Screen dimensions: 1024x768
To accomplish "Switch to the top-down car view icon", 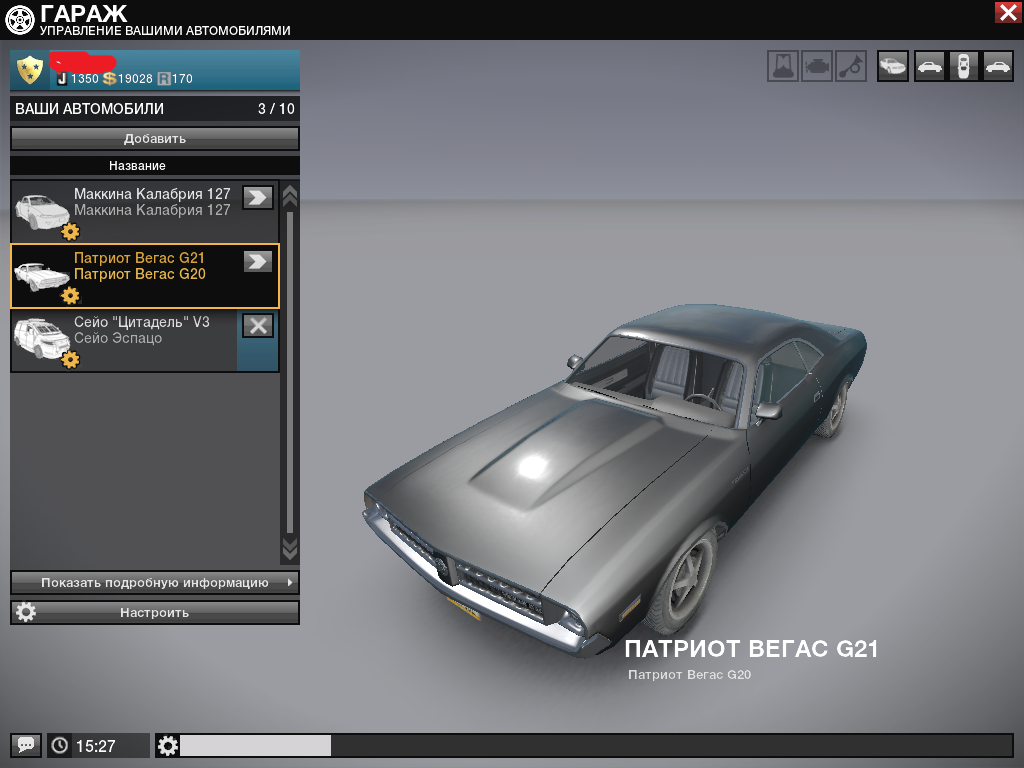I will click(963, 66).
